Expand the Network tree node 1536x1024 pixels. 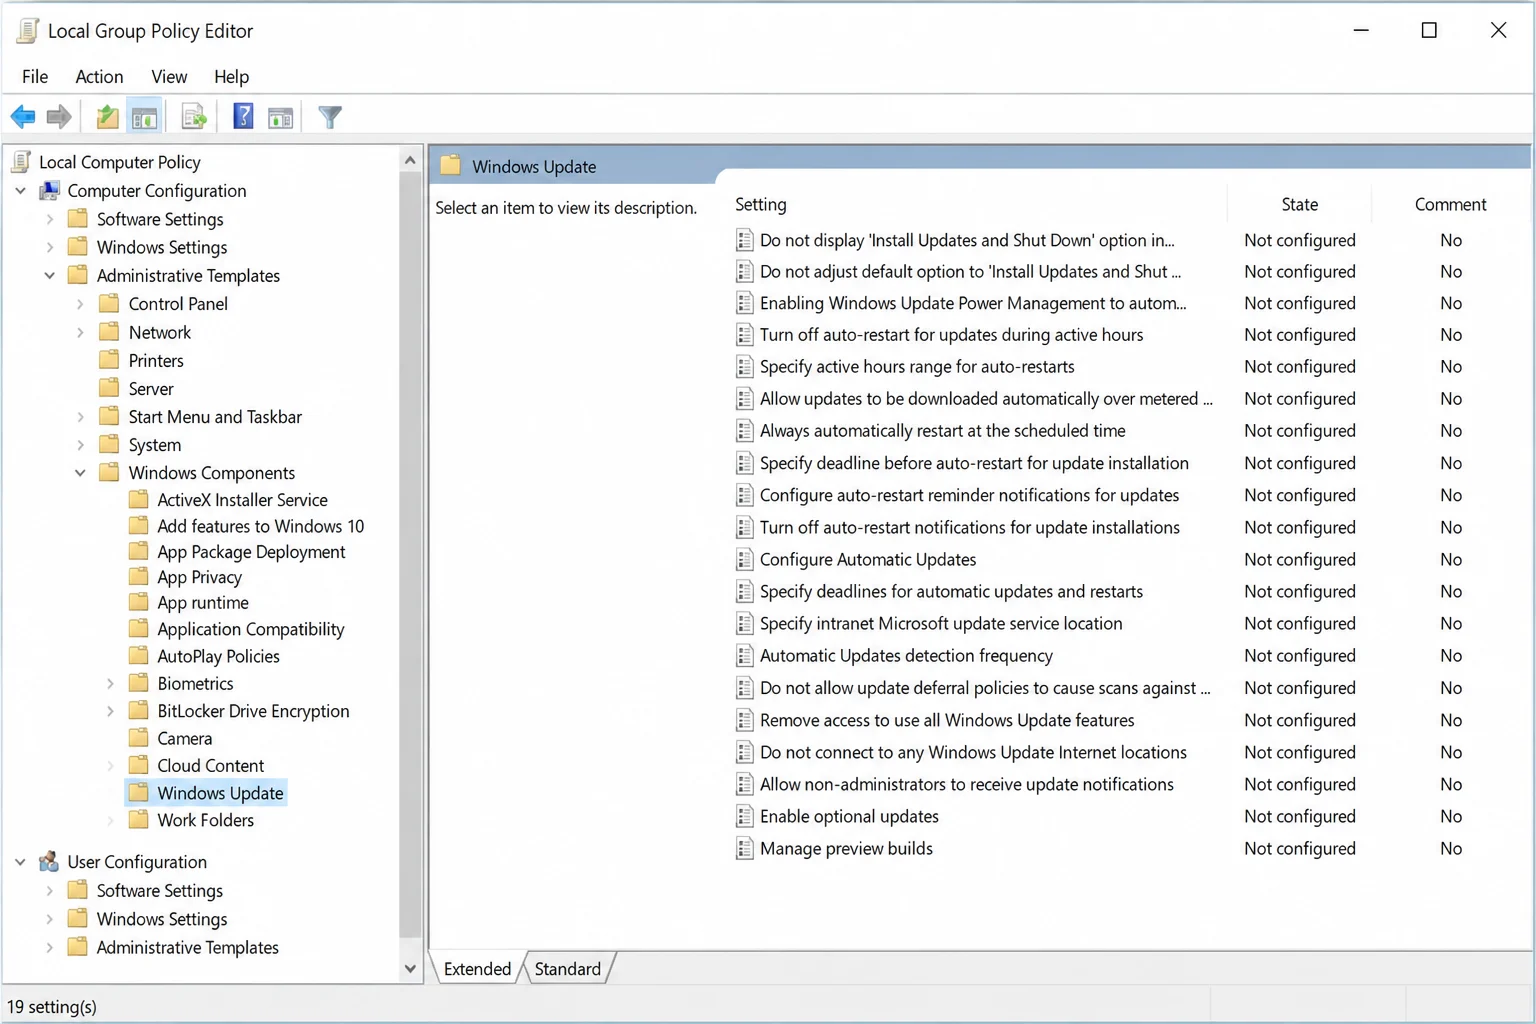(x=81, y=332)
